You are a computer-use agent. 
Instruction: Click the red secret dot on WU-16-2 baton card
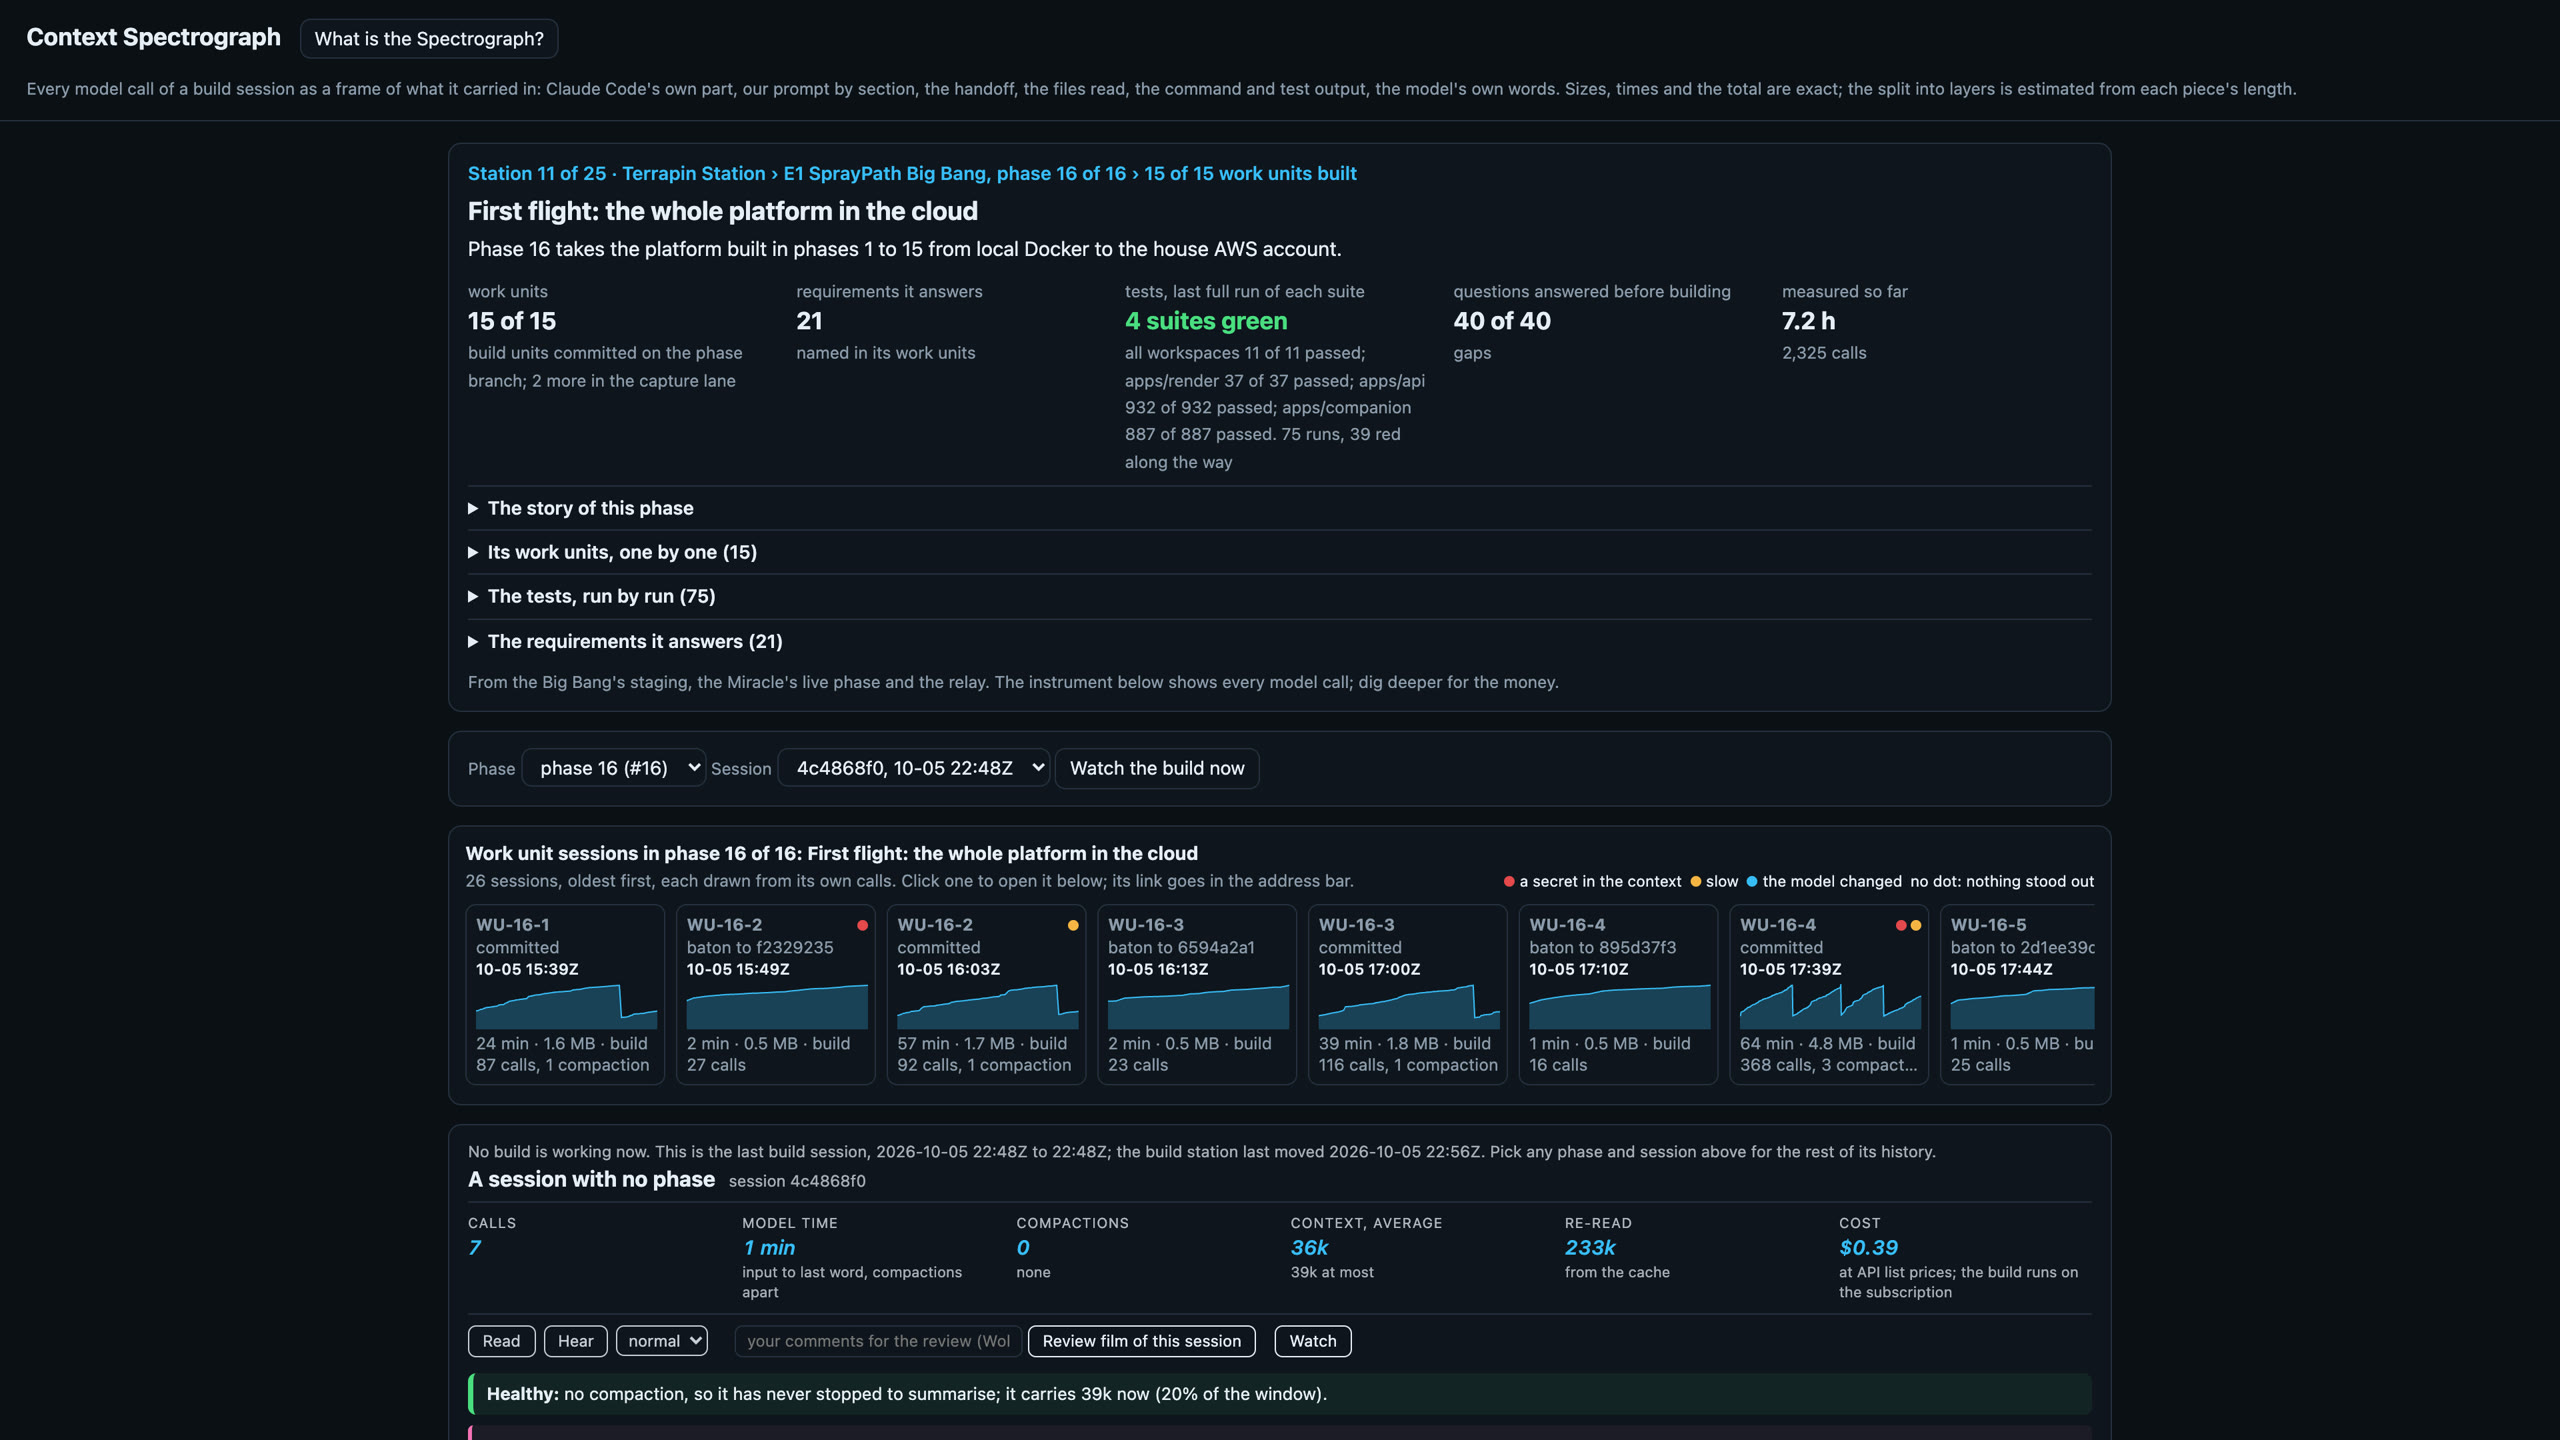point(862,925)
